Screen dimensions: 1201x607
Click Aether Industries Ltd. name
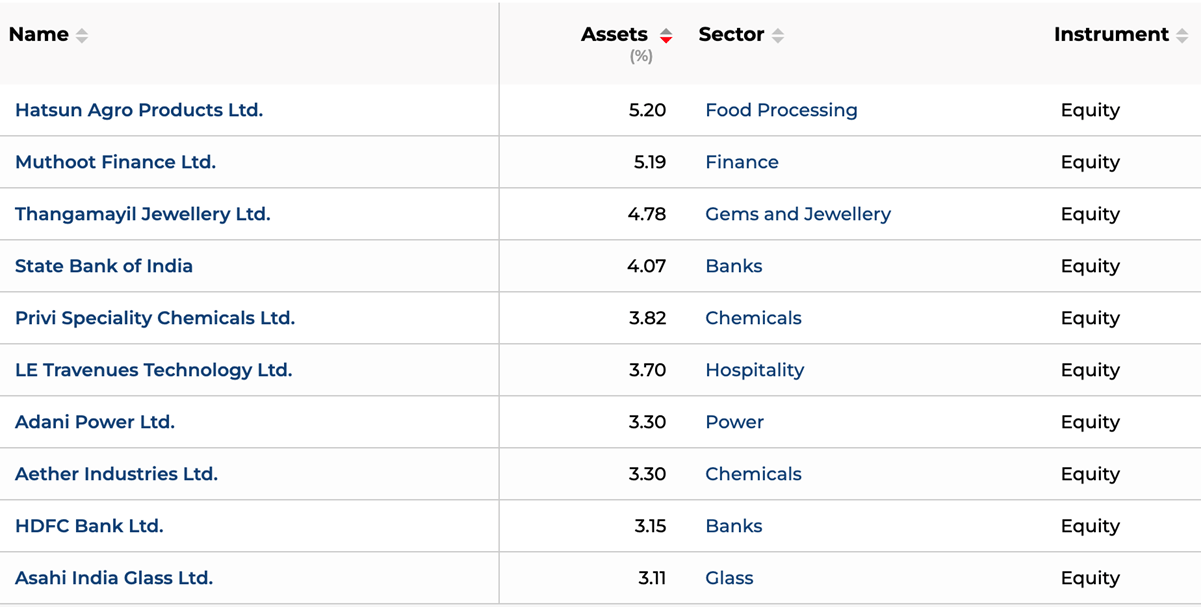116,474
